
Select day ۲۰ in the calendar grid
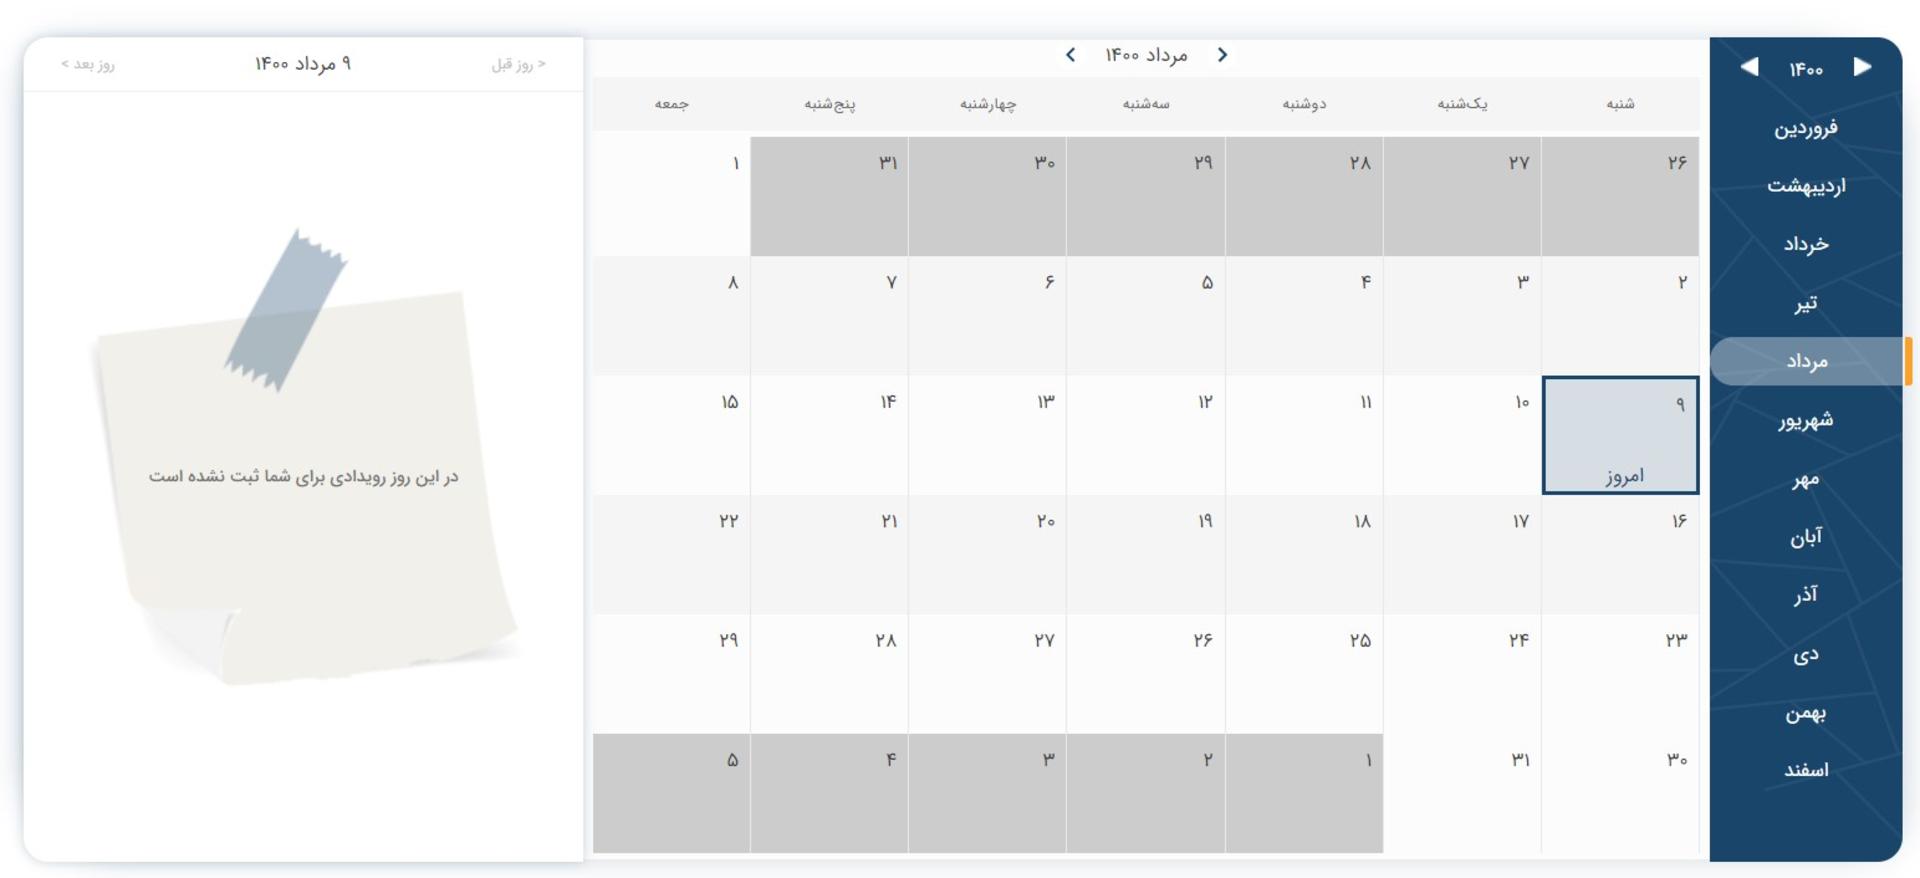click(987, 554)
